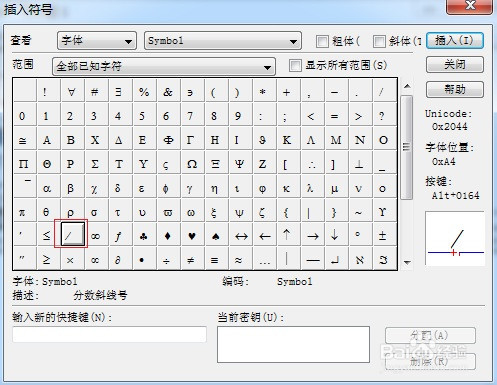Click the symbol grid scrollbar up arrow

click(x=407, y=86)
